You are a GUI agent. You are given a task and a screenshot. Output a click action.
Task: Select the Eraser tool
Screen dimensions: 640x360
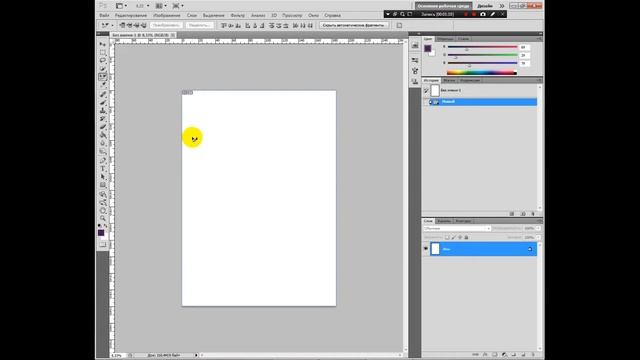pyautogui.click(x=103, y=127)
